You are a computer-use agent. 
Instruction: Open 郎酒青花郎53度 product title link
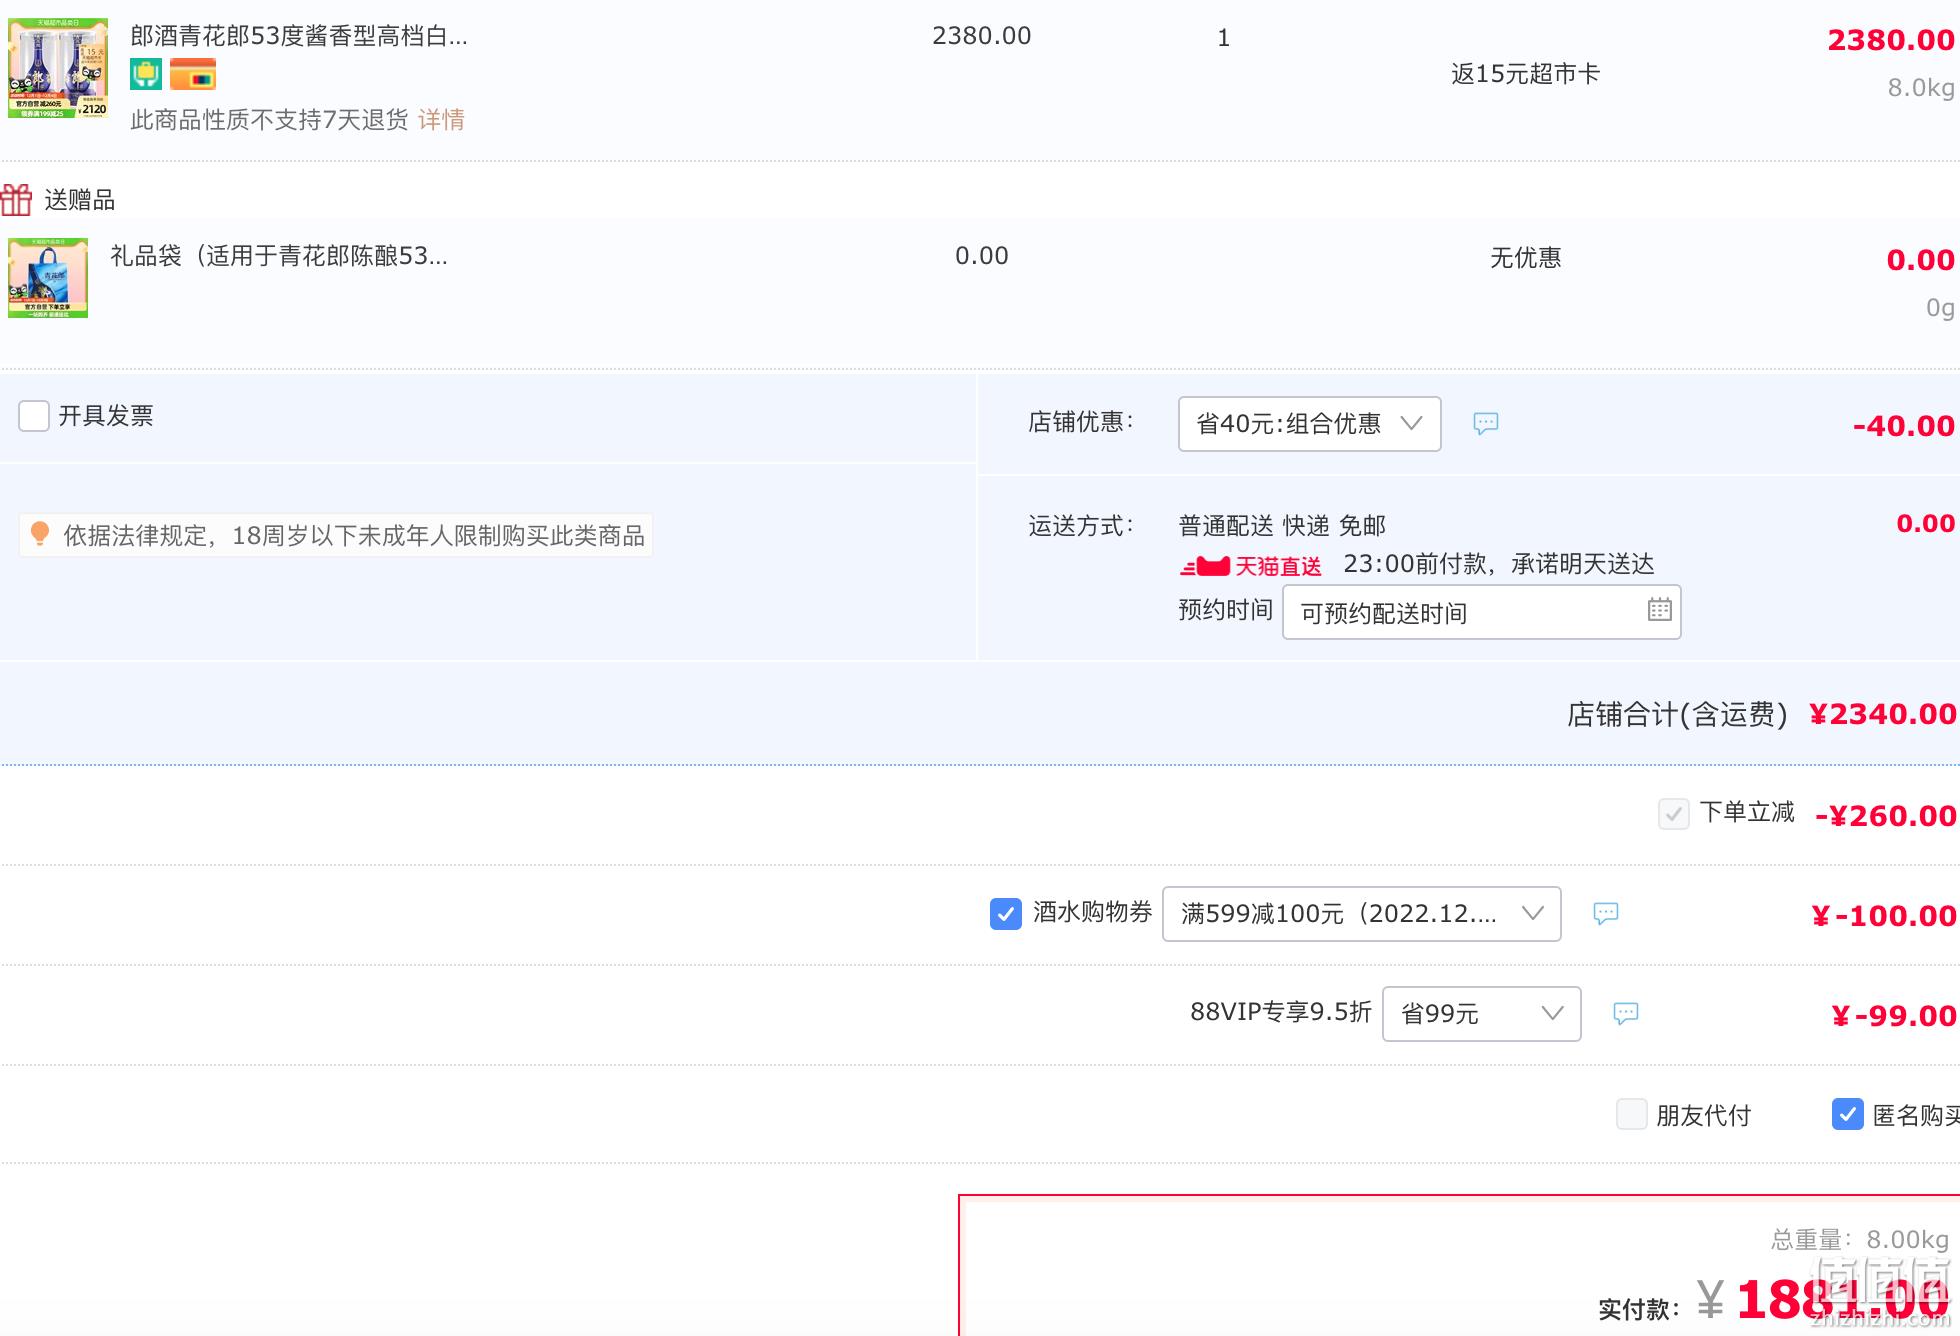pyautogui.click(x=299, y=36)
